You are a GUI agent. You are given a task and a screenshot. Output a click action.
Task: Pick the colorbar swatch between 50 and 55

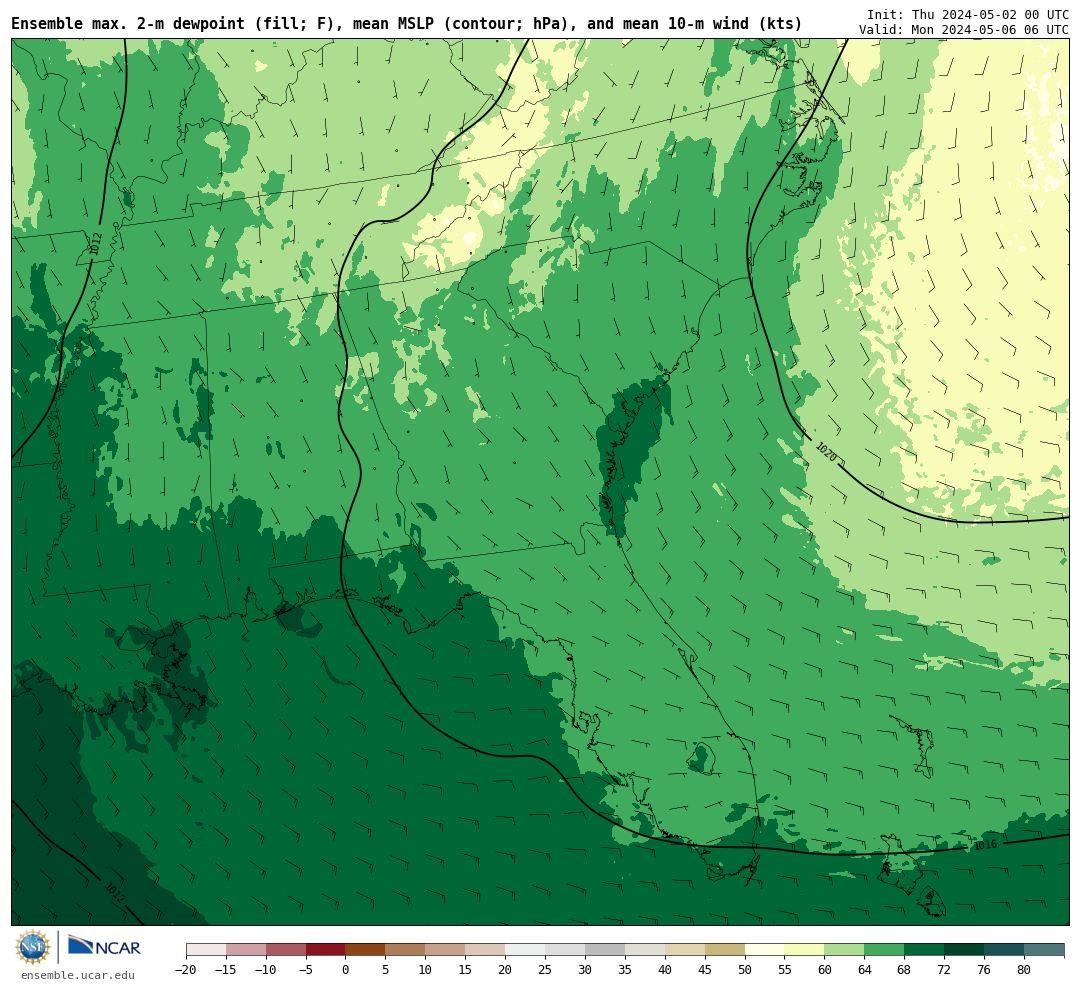point(765,950)
